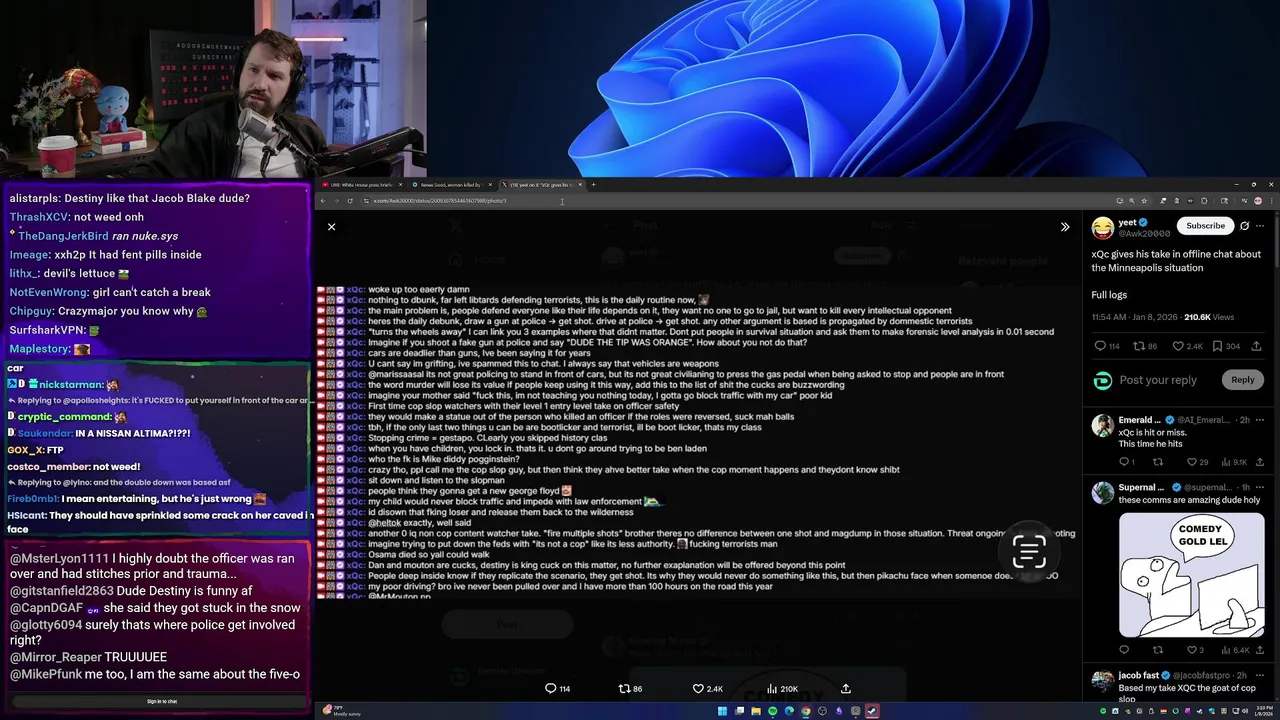
Task: Open the floating image text scan icon
Action: (x=1029, y=551)
